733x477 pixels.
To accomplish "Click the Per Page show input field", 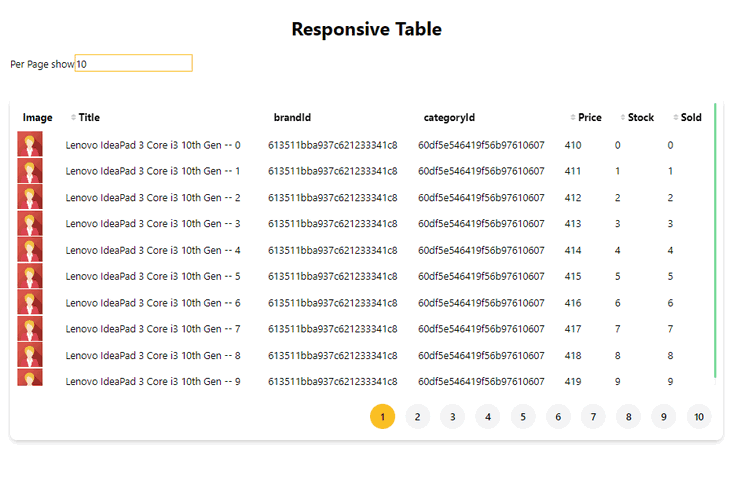I will tap(134, 63).
